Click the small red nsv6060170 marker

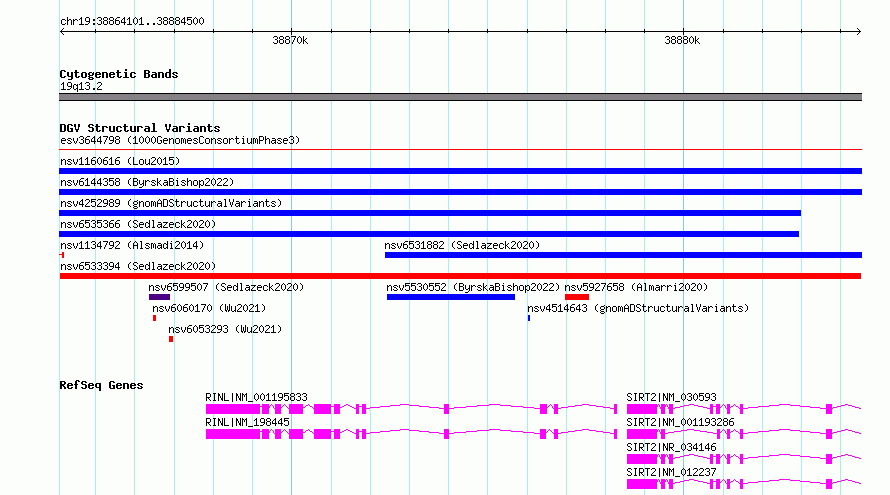[x=154, y=318]
